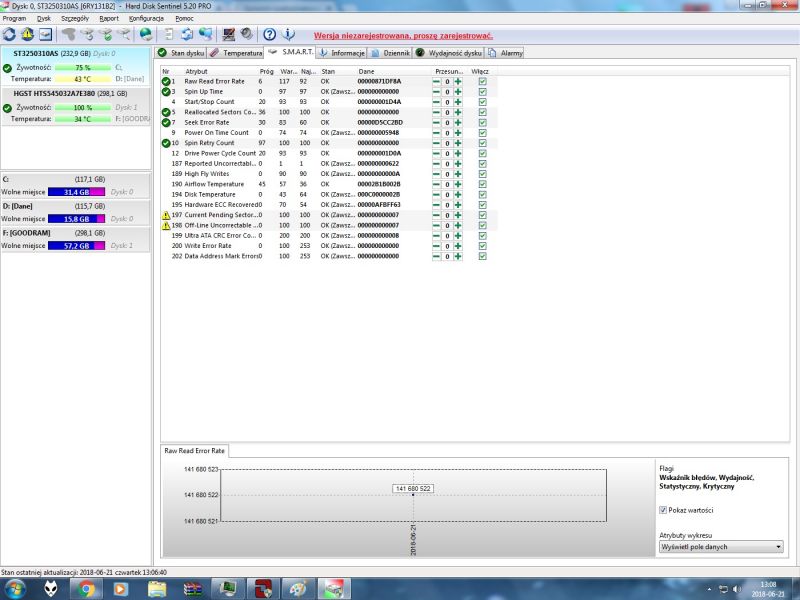Click green minus for Write Error Rate
800x600 pixels.
436,246
